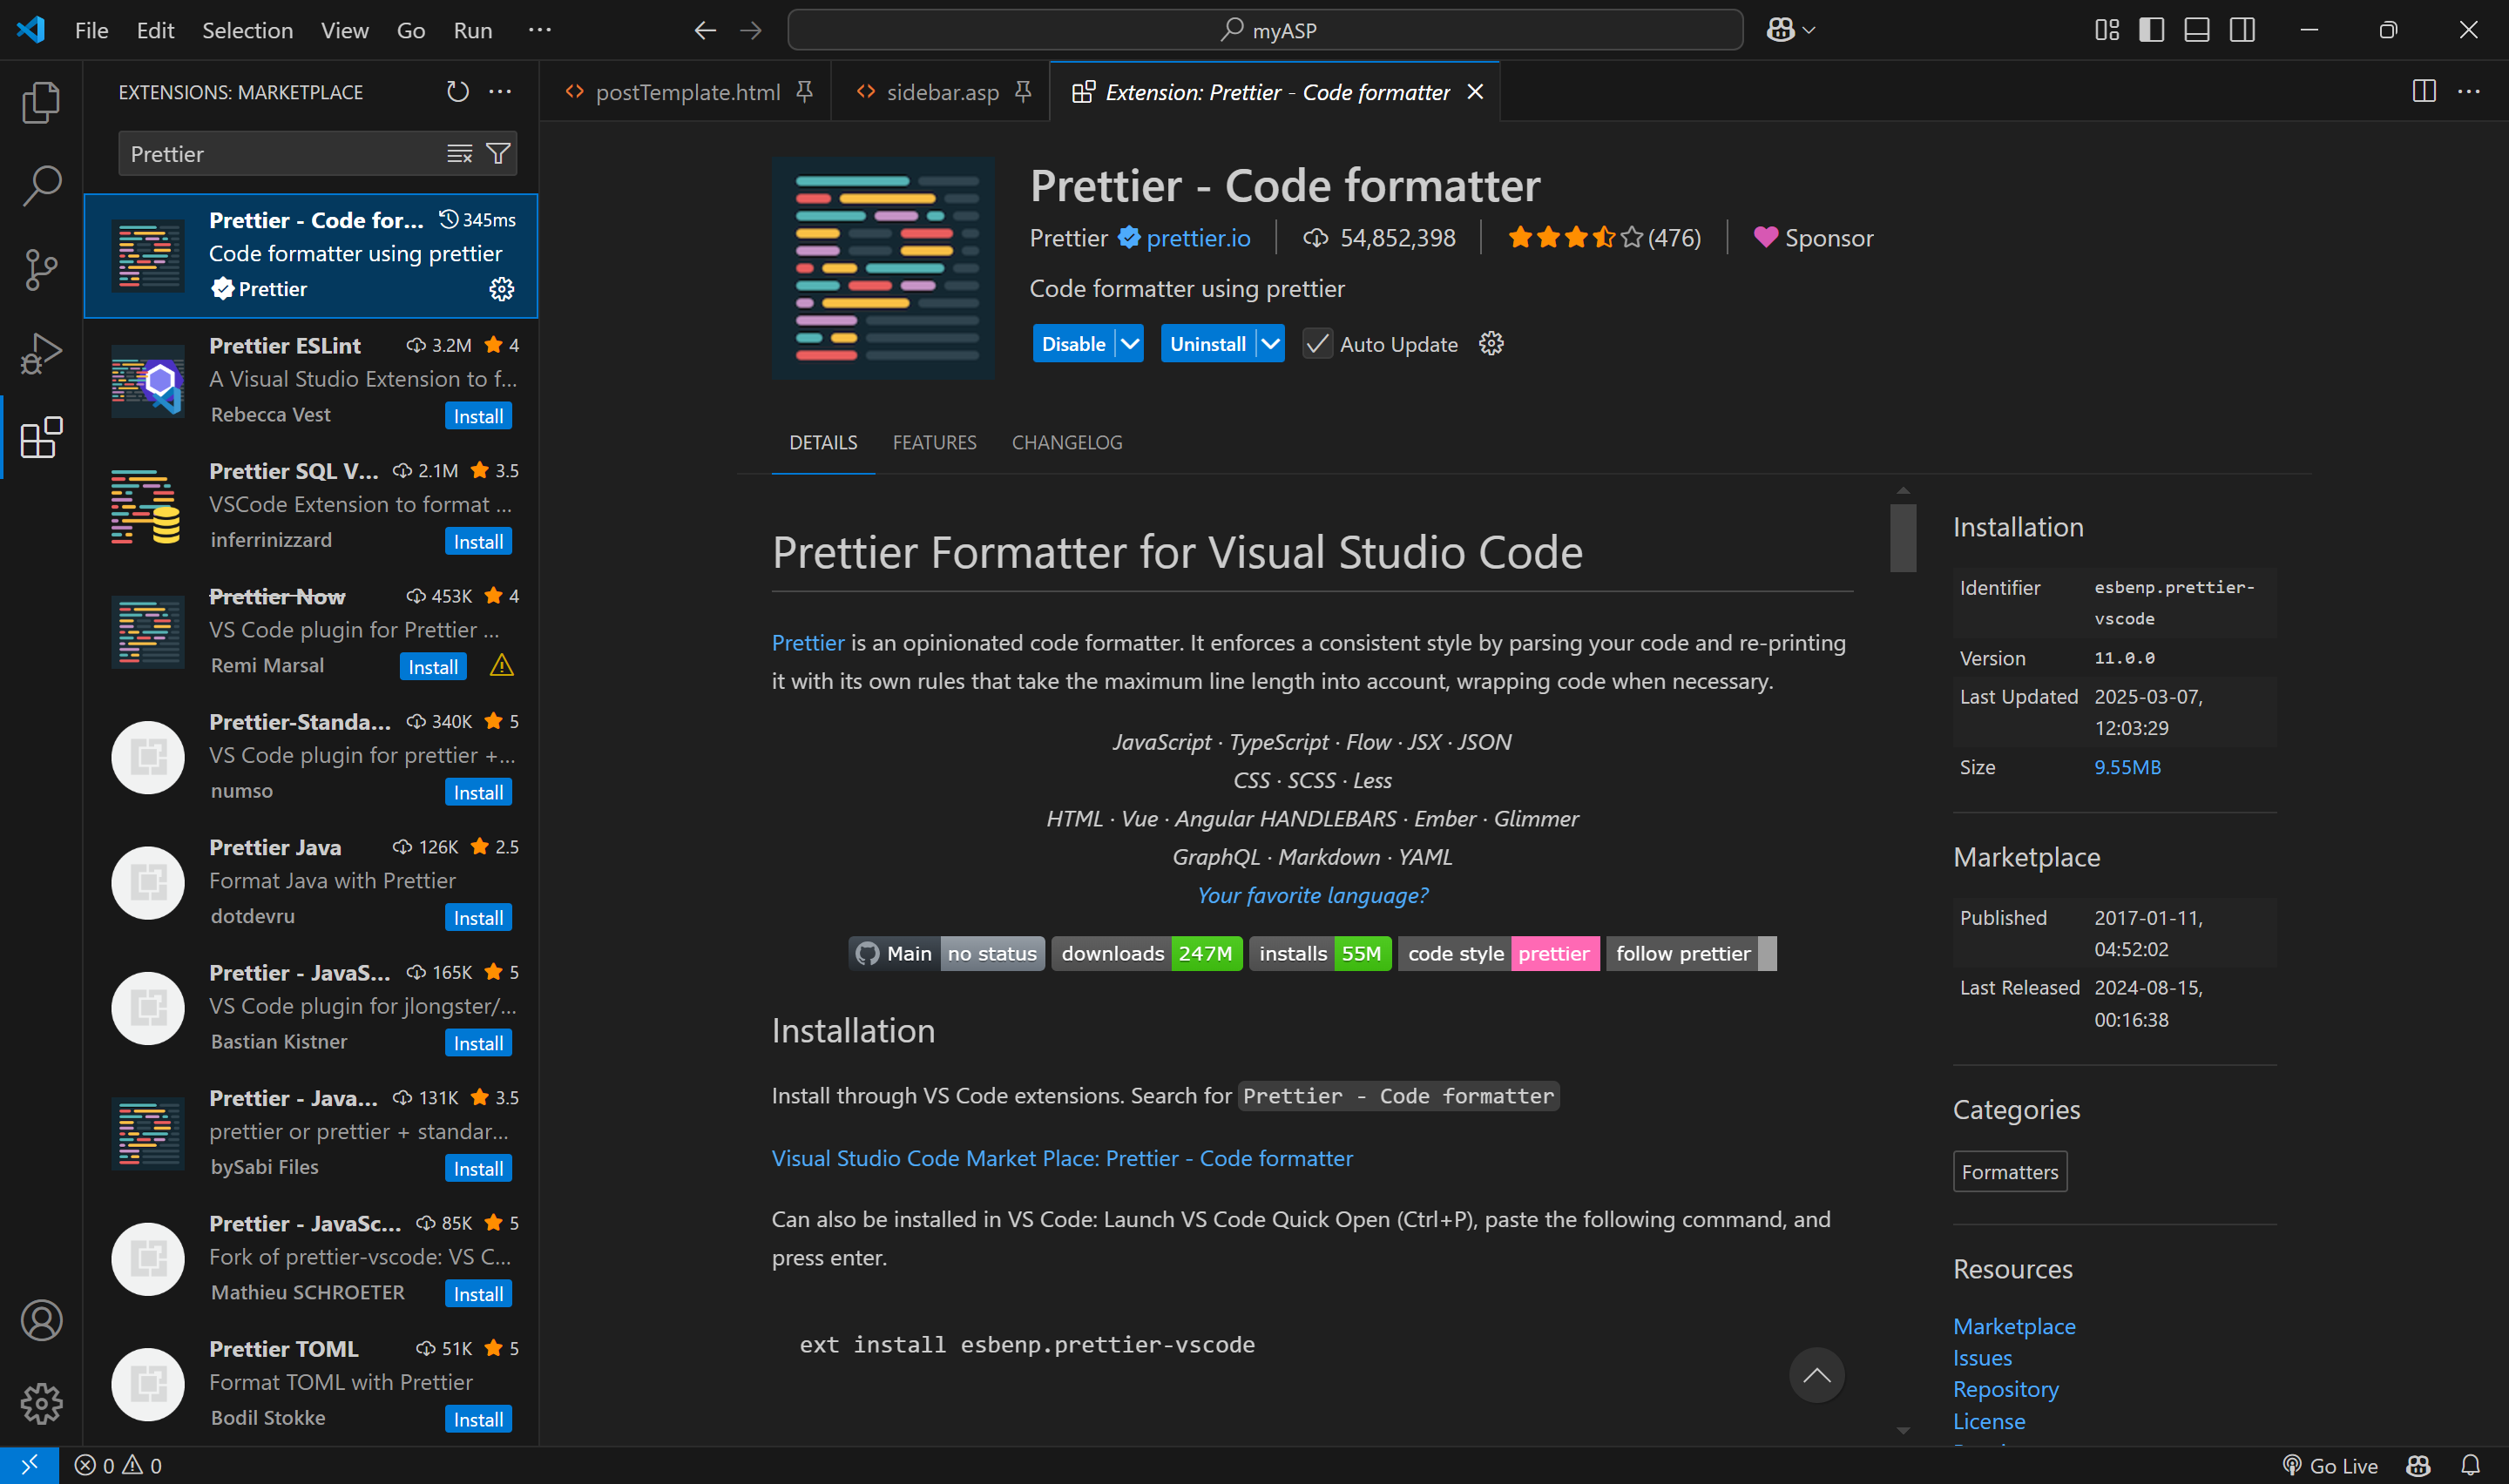This screenshot has height=1484, width=2509.
Task: Open extension settings gear near Auto Update
Action: click(x=1491, y=344)
